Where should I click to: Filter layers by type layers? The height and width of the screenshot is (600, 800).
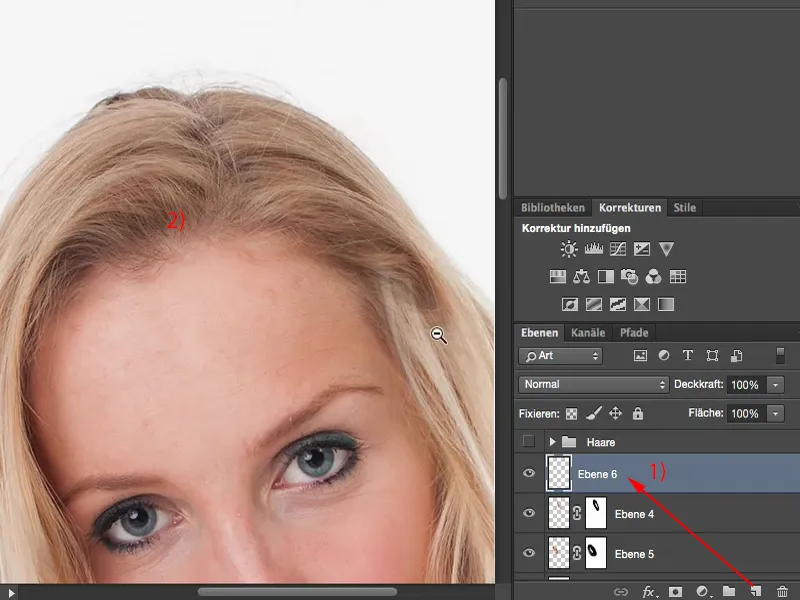pyautogui.click(x=688, y=356)
